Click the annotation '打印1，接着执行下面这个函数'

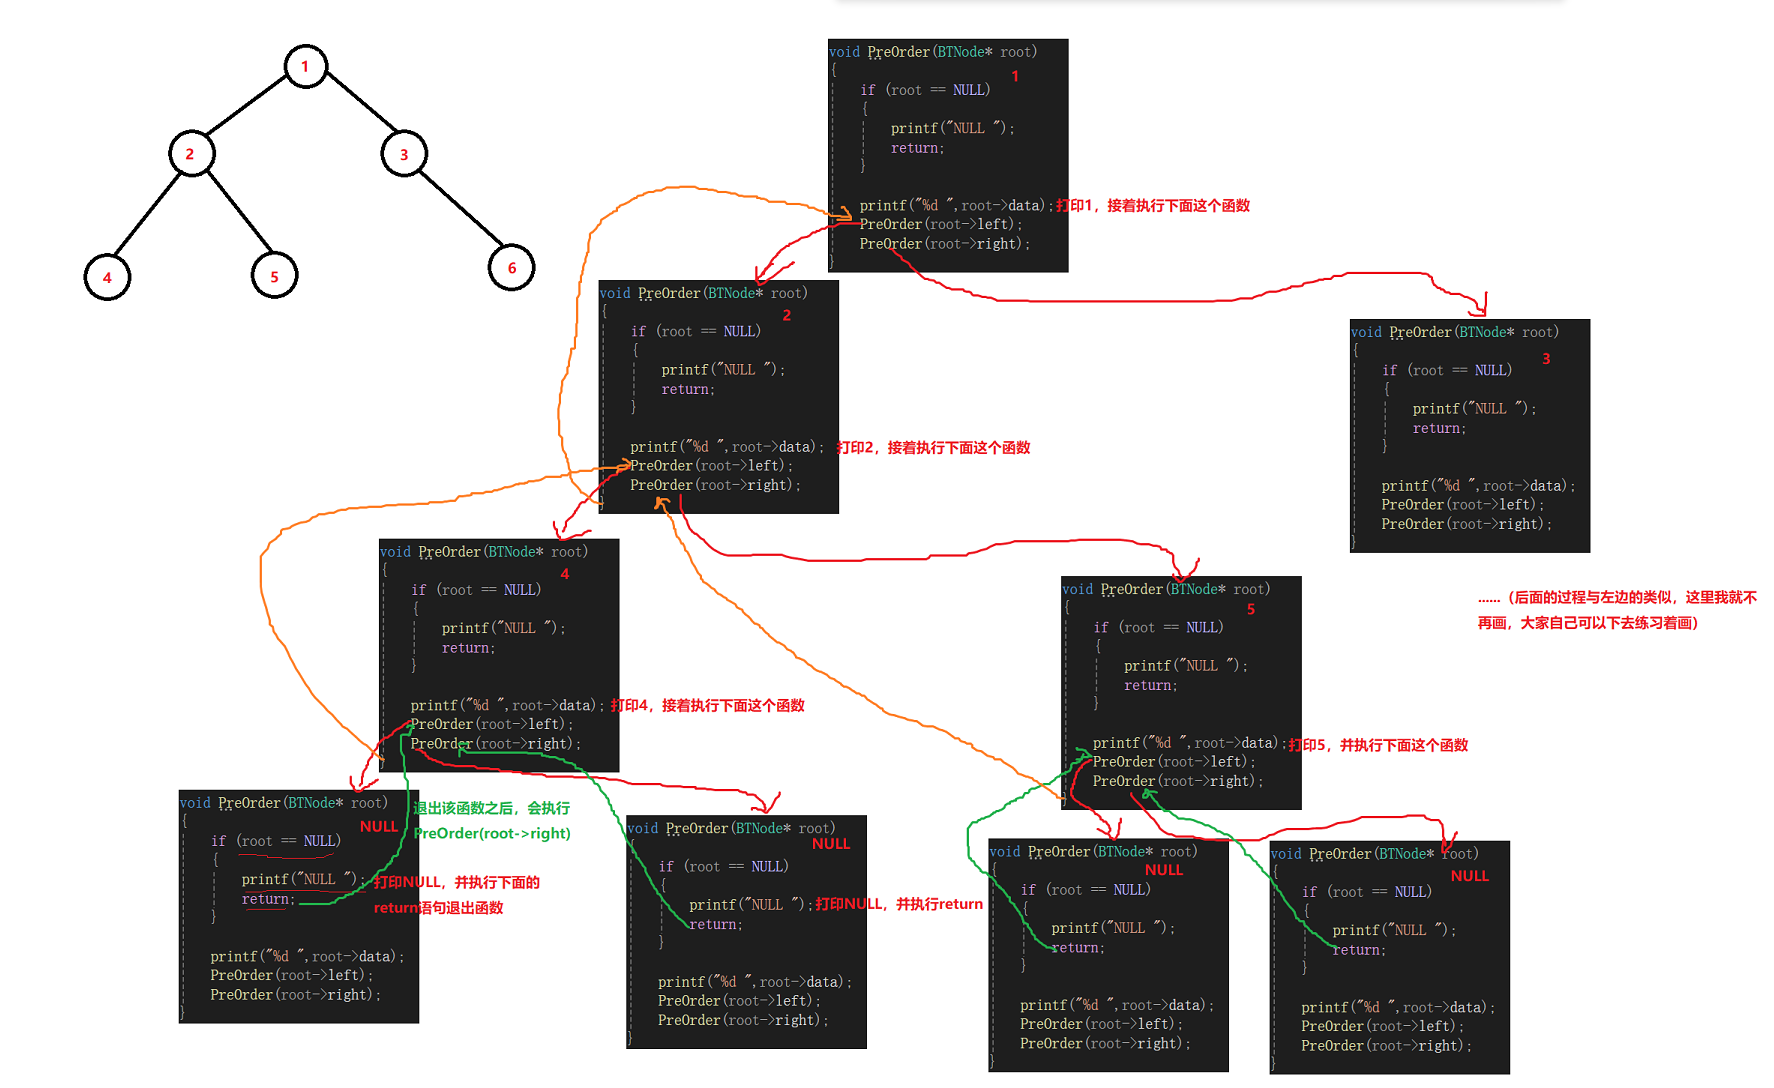click(x=1153, y=205)
